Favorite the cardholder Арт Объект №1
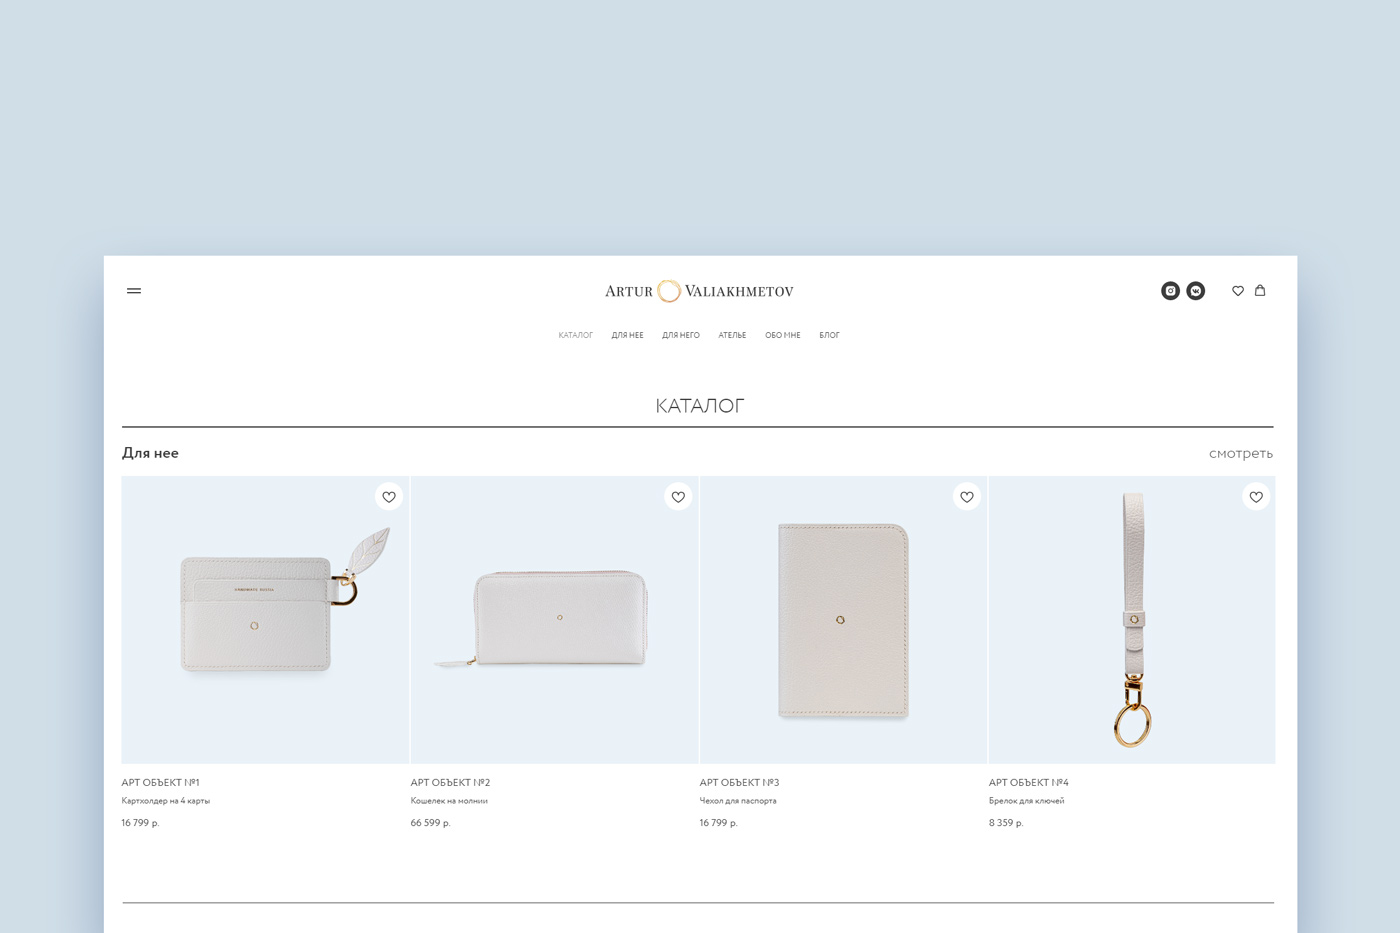Screen dimensions: 1400x933 [x=389, y=497]
